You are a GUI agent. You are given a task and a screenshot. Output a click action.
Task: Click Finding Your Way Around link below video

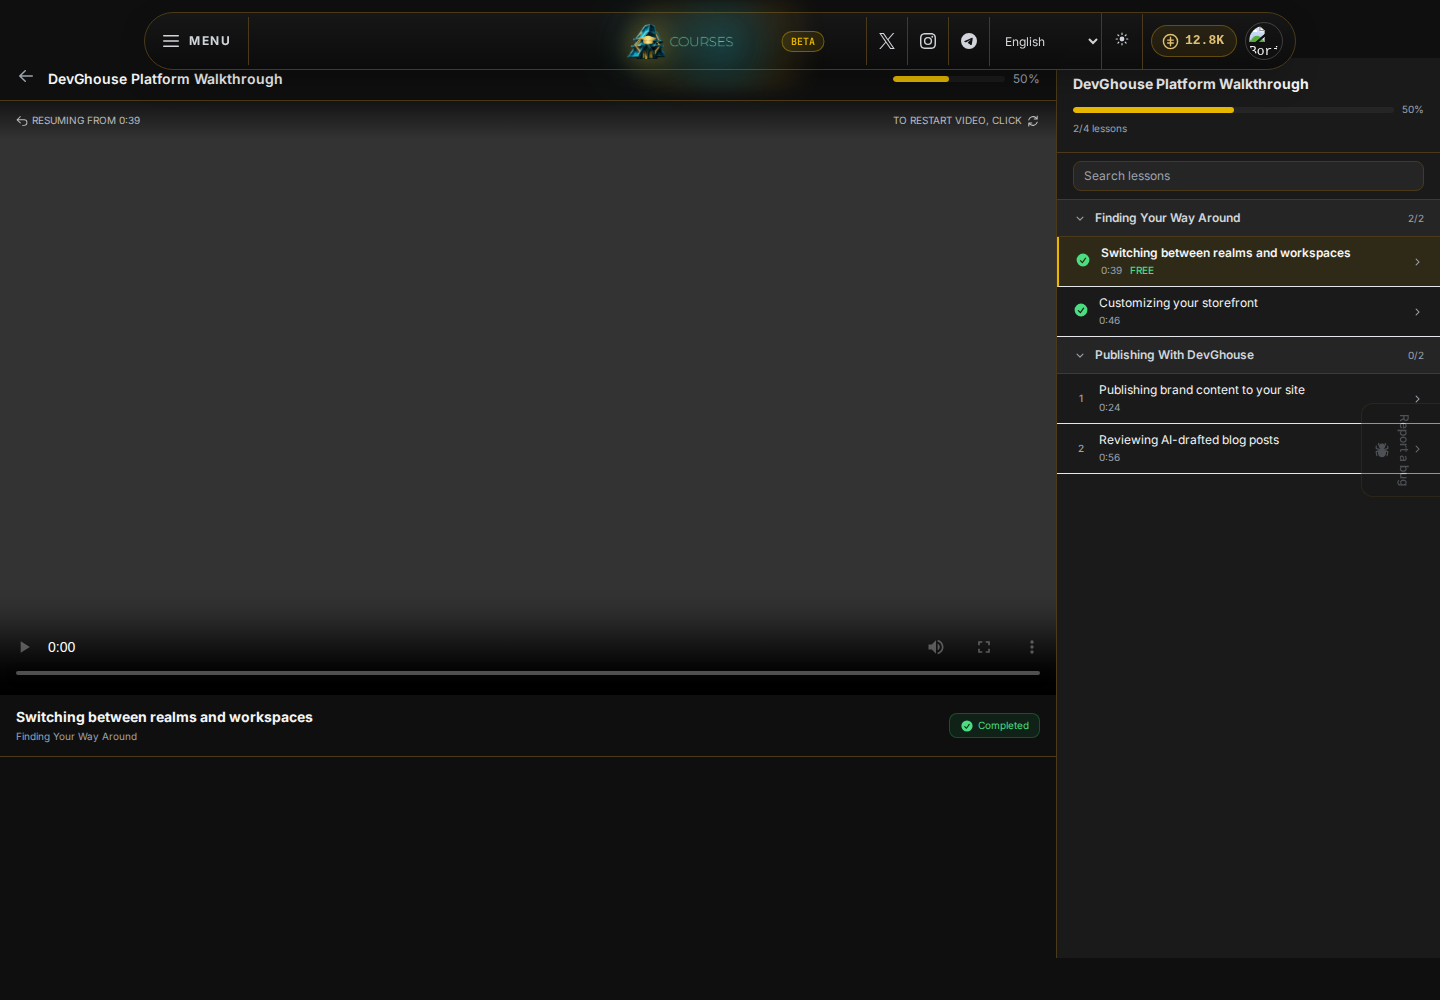pyautogui.click(x=76, y=737)
